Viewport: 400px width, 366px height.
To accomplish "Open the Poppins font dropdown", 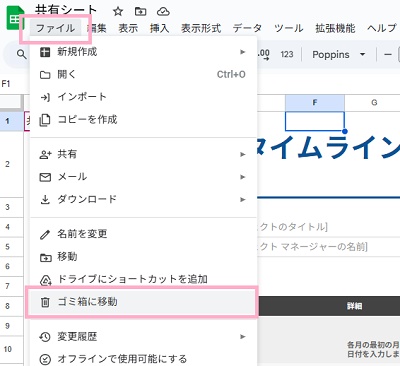I will pyautogui.click(x=339, y=54).
